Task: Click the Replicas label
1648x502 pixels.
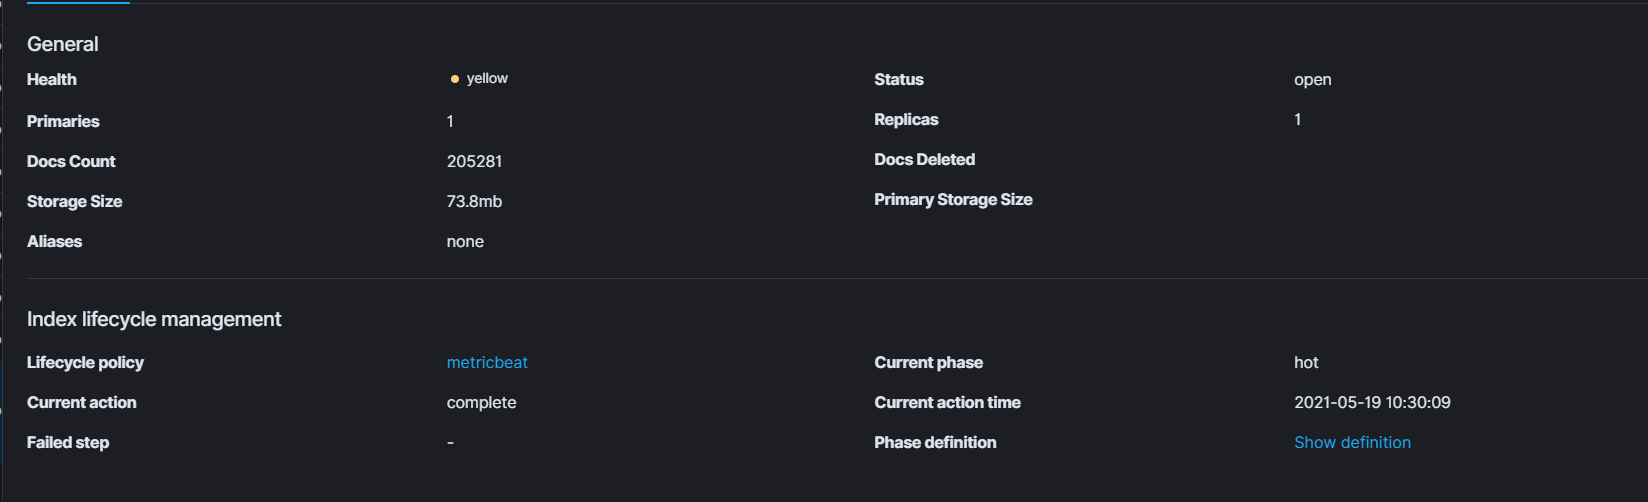Action: [906, 120]
